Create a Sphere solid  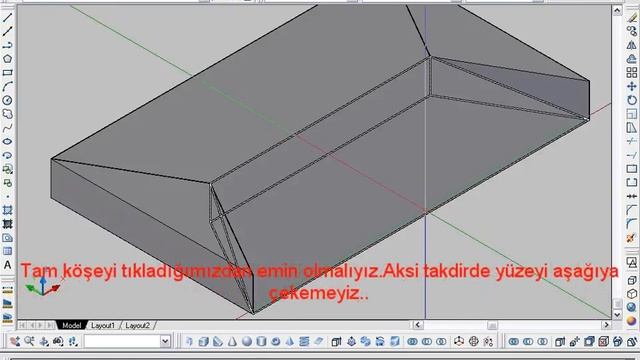pyautogui.click(x=247, y=341)
